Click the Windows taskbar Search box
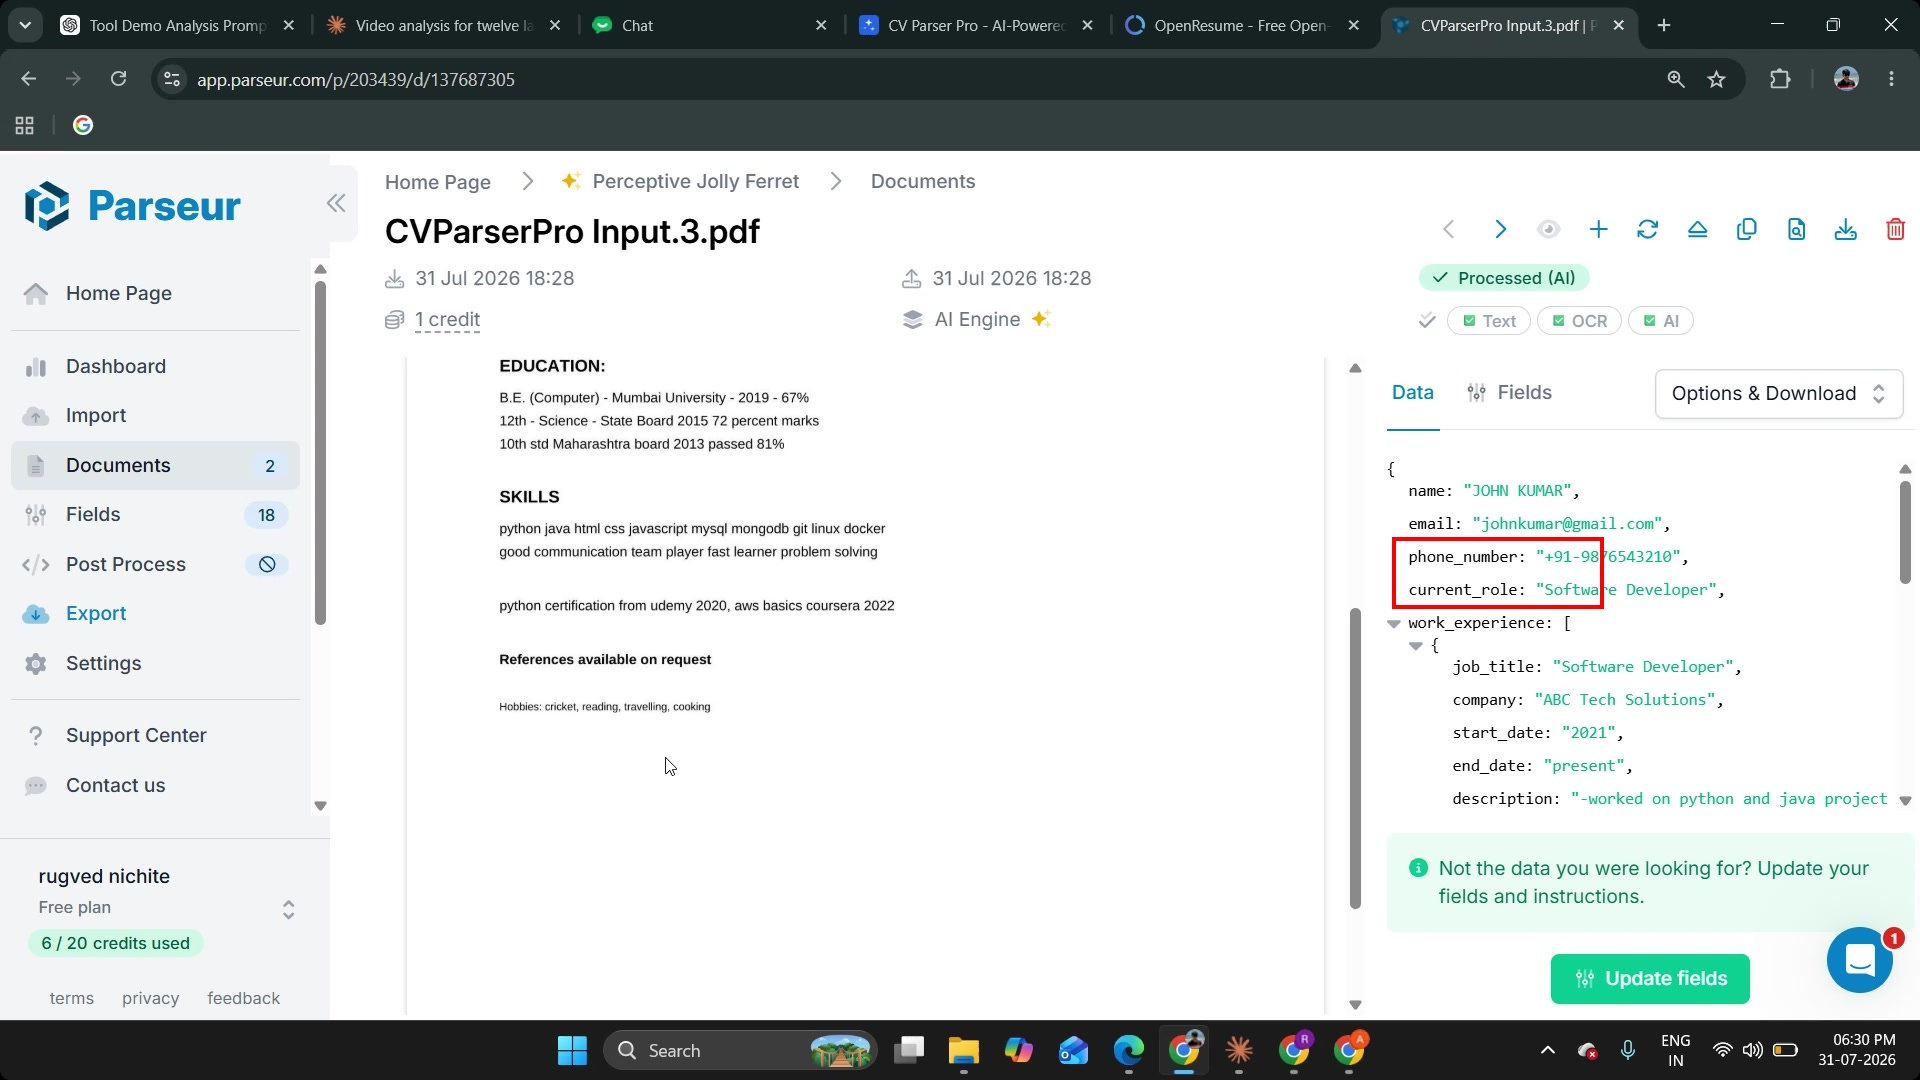The width and height of the screenshot is (1920, 1080). pyautogui.click(x=740, y=1050)
